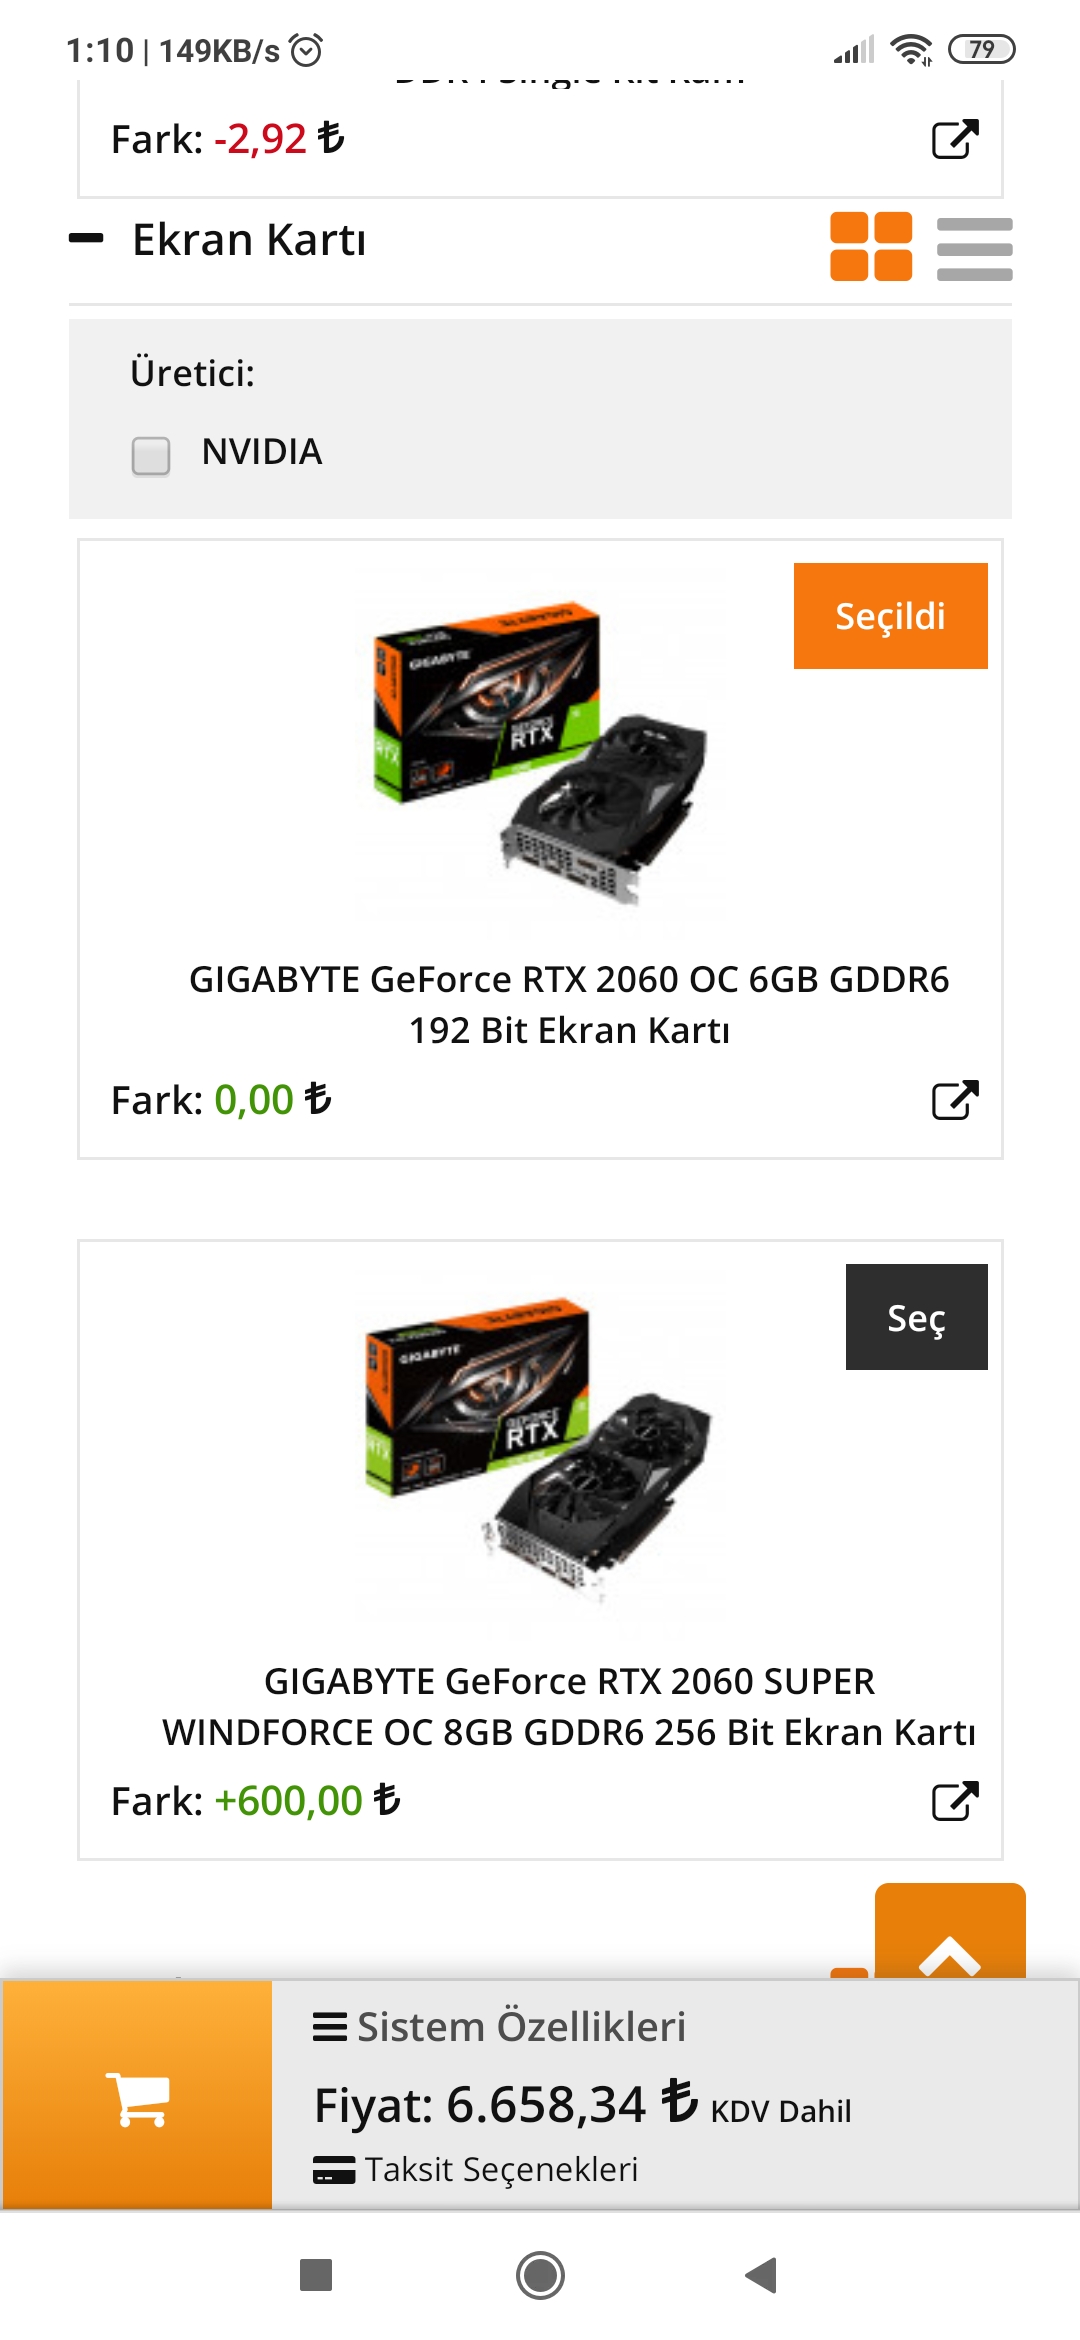
Task: Open external link for RTX 2060 SUPER card
Action: (954, 1801)
